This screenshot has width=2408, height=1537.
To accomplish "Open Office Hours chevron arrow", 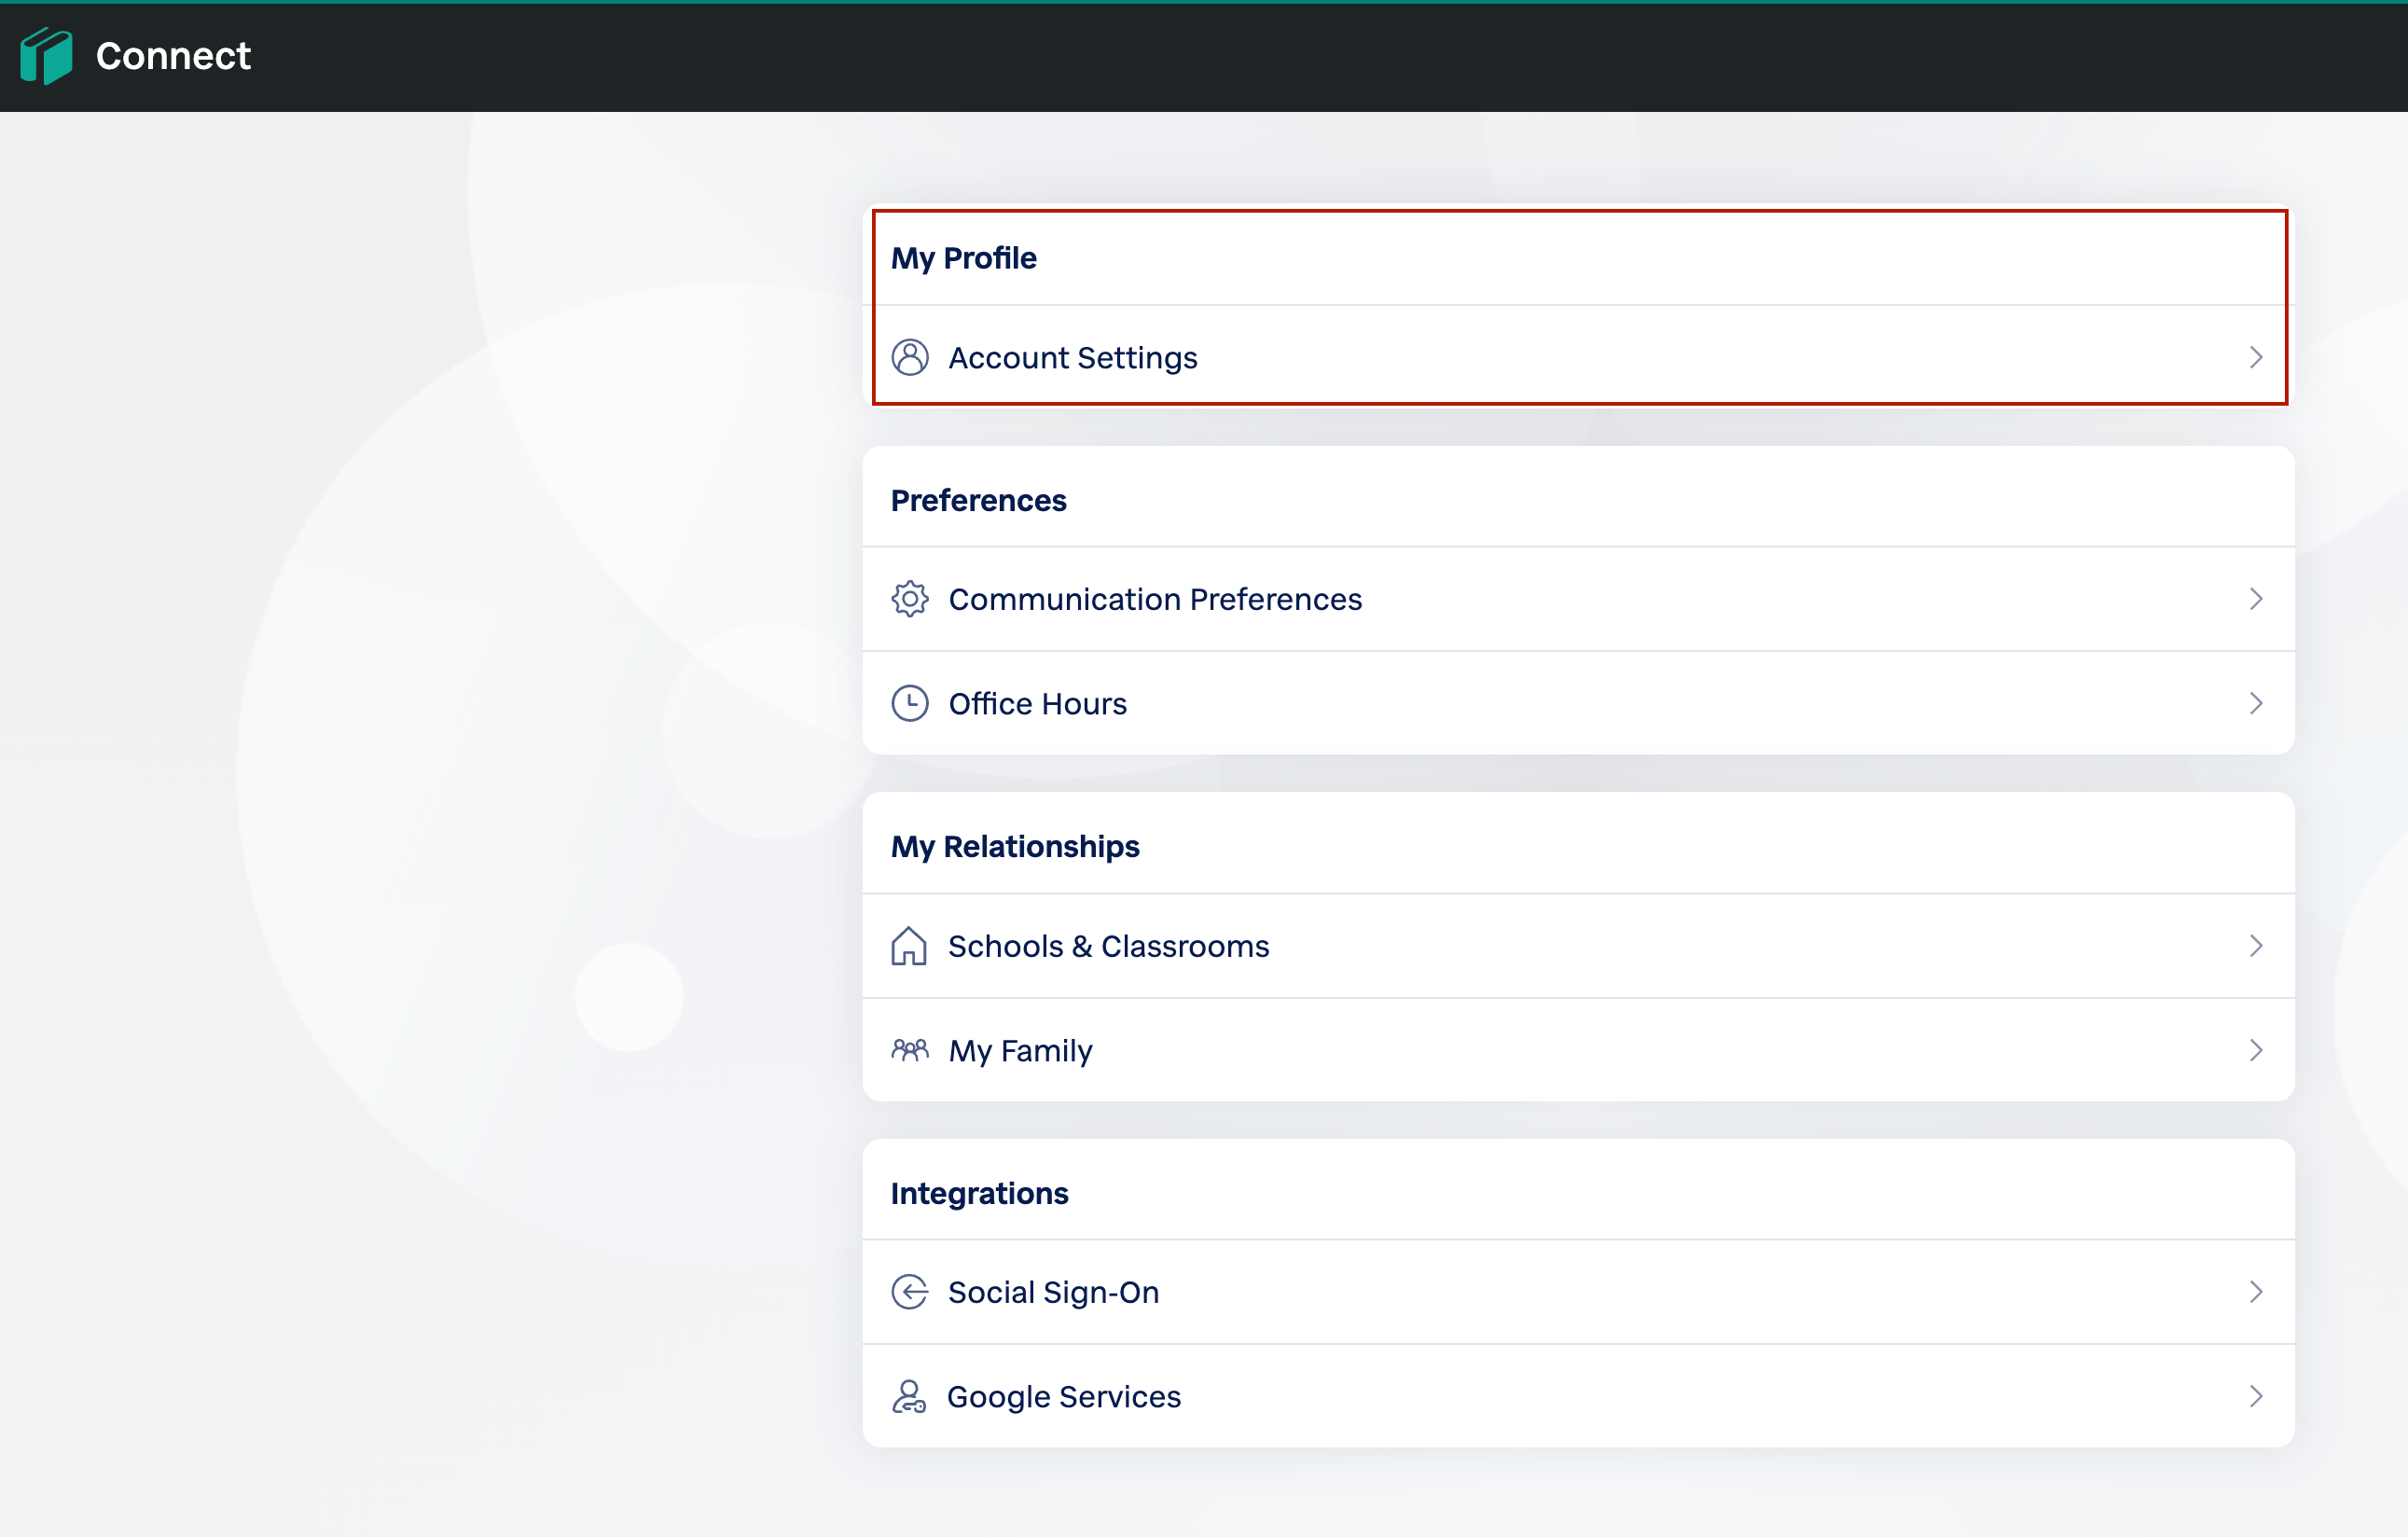I will click(2255, 703).
